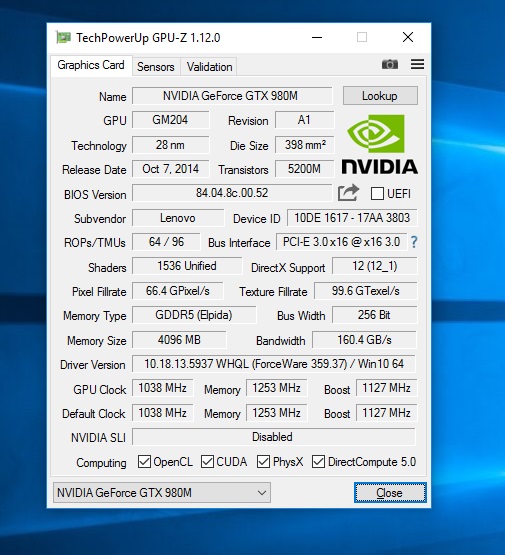This screenshot has width=505, height=555.
Task: Enable the UEFI checkbox
Action: 377,194
